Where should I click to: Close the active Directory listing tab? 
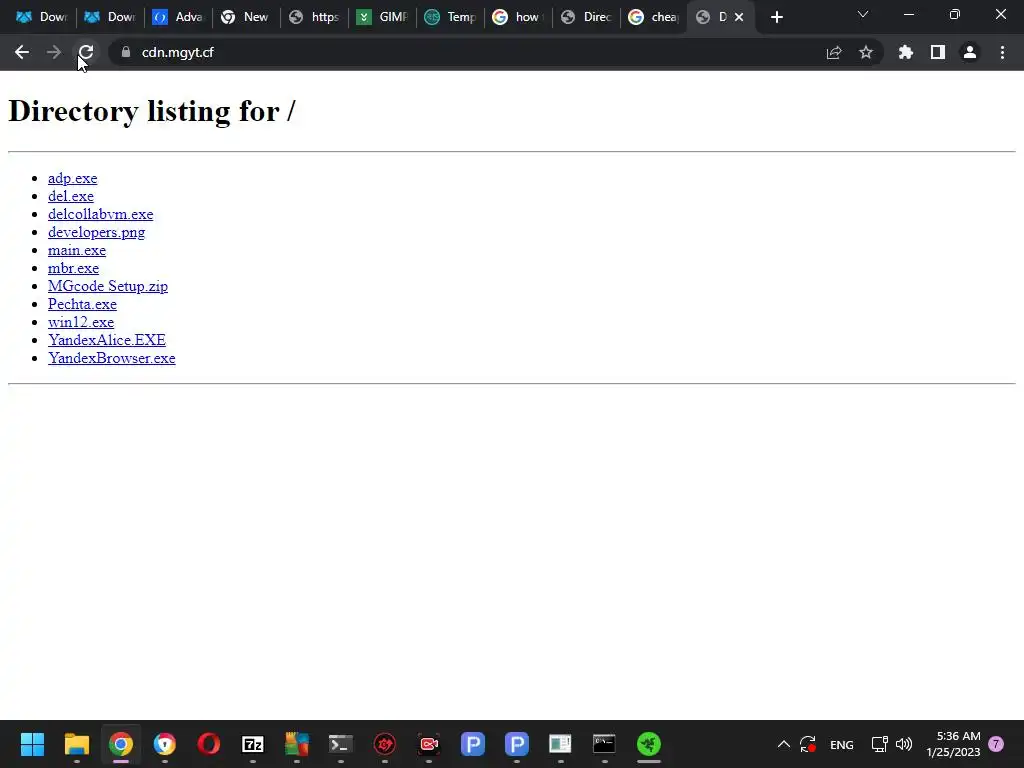[x=739, y=17]
